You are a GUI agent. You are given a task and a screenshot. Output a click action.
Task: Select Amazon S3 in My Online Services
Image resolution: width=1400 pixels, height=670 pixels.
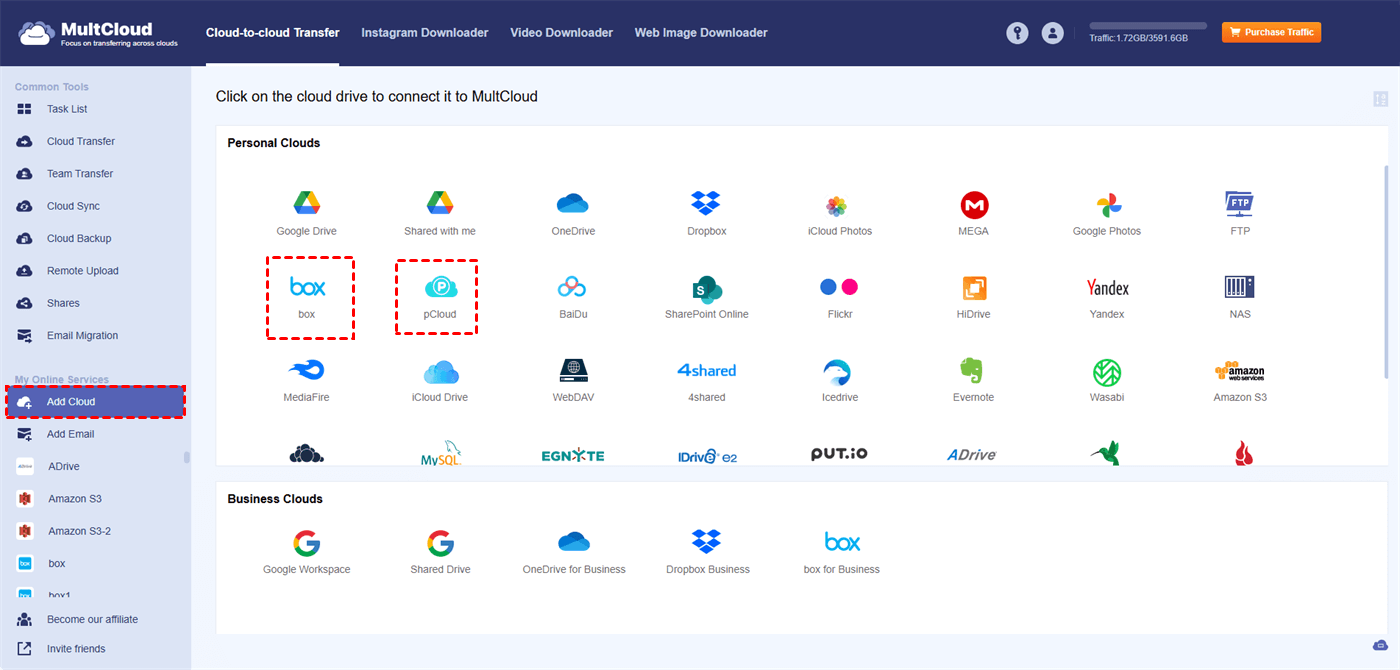point(74,498)
